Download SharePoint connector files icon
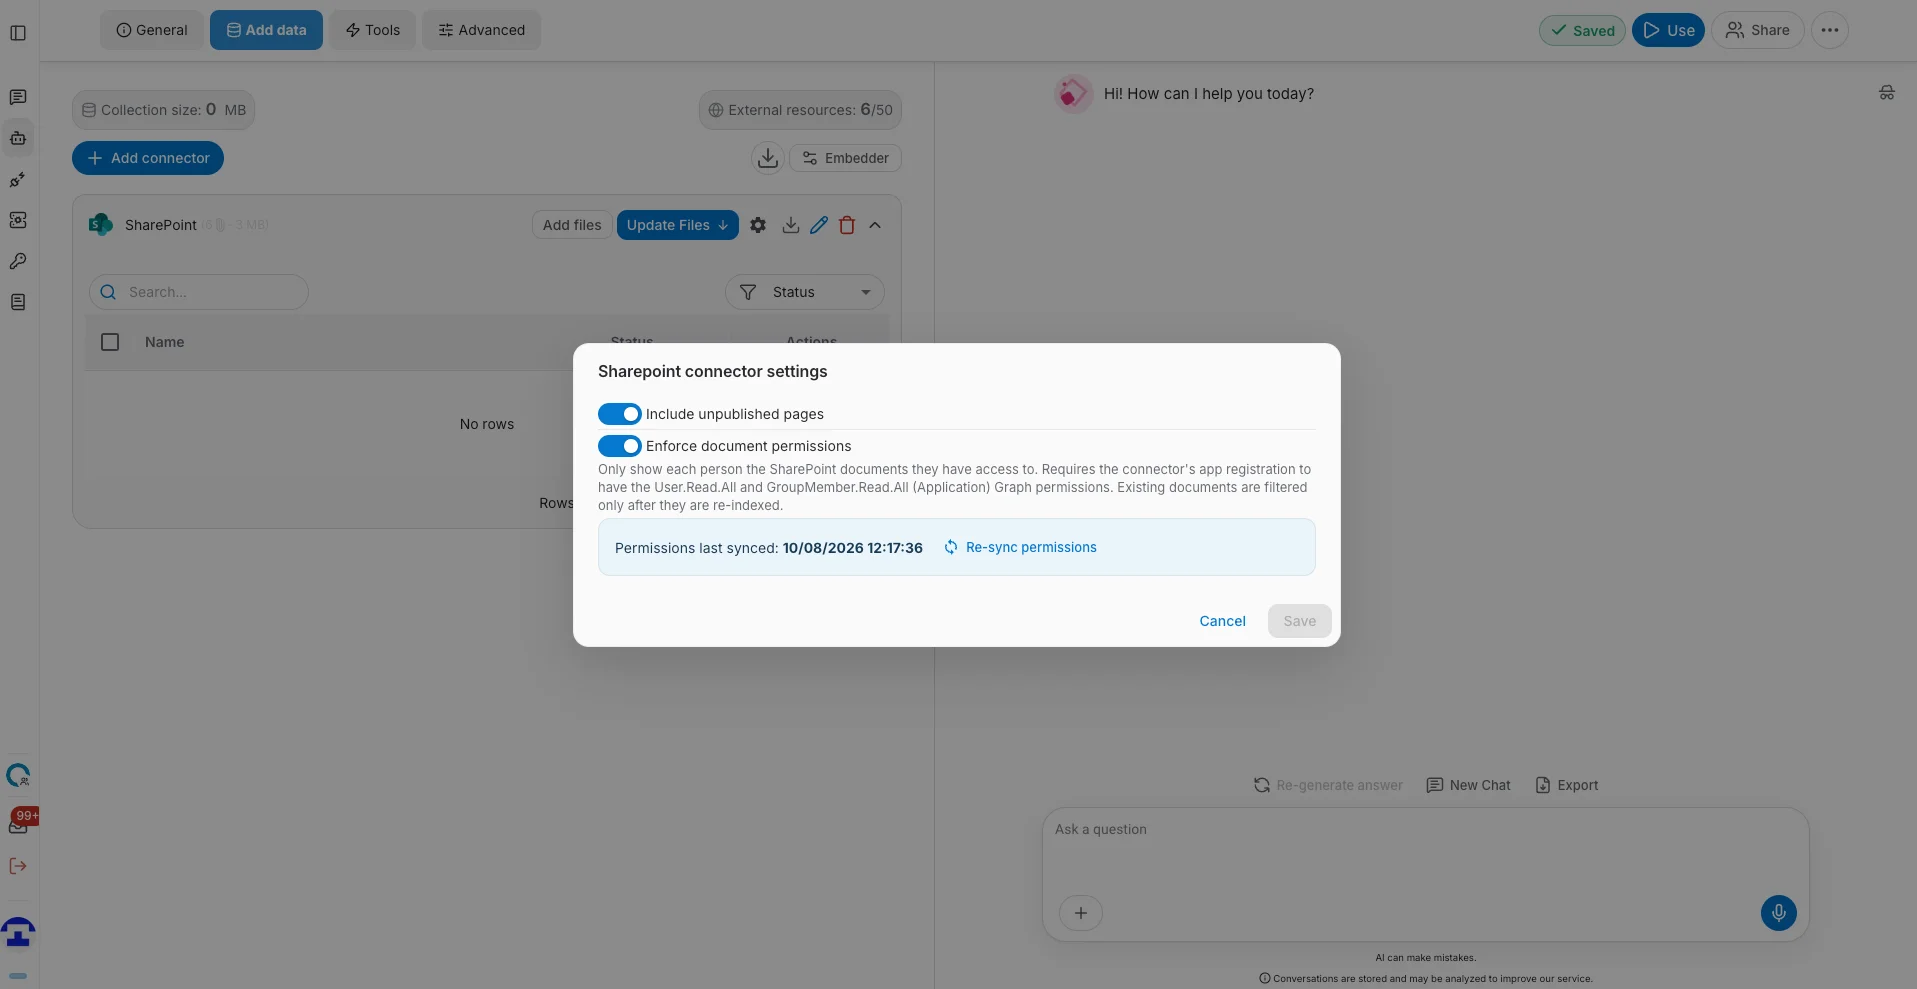The image size is (1917, 989). tap(791, 225)
